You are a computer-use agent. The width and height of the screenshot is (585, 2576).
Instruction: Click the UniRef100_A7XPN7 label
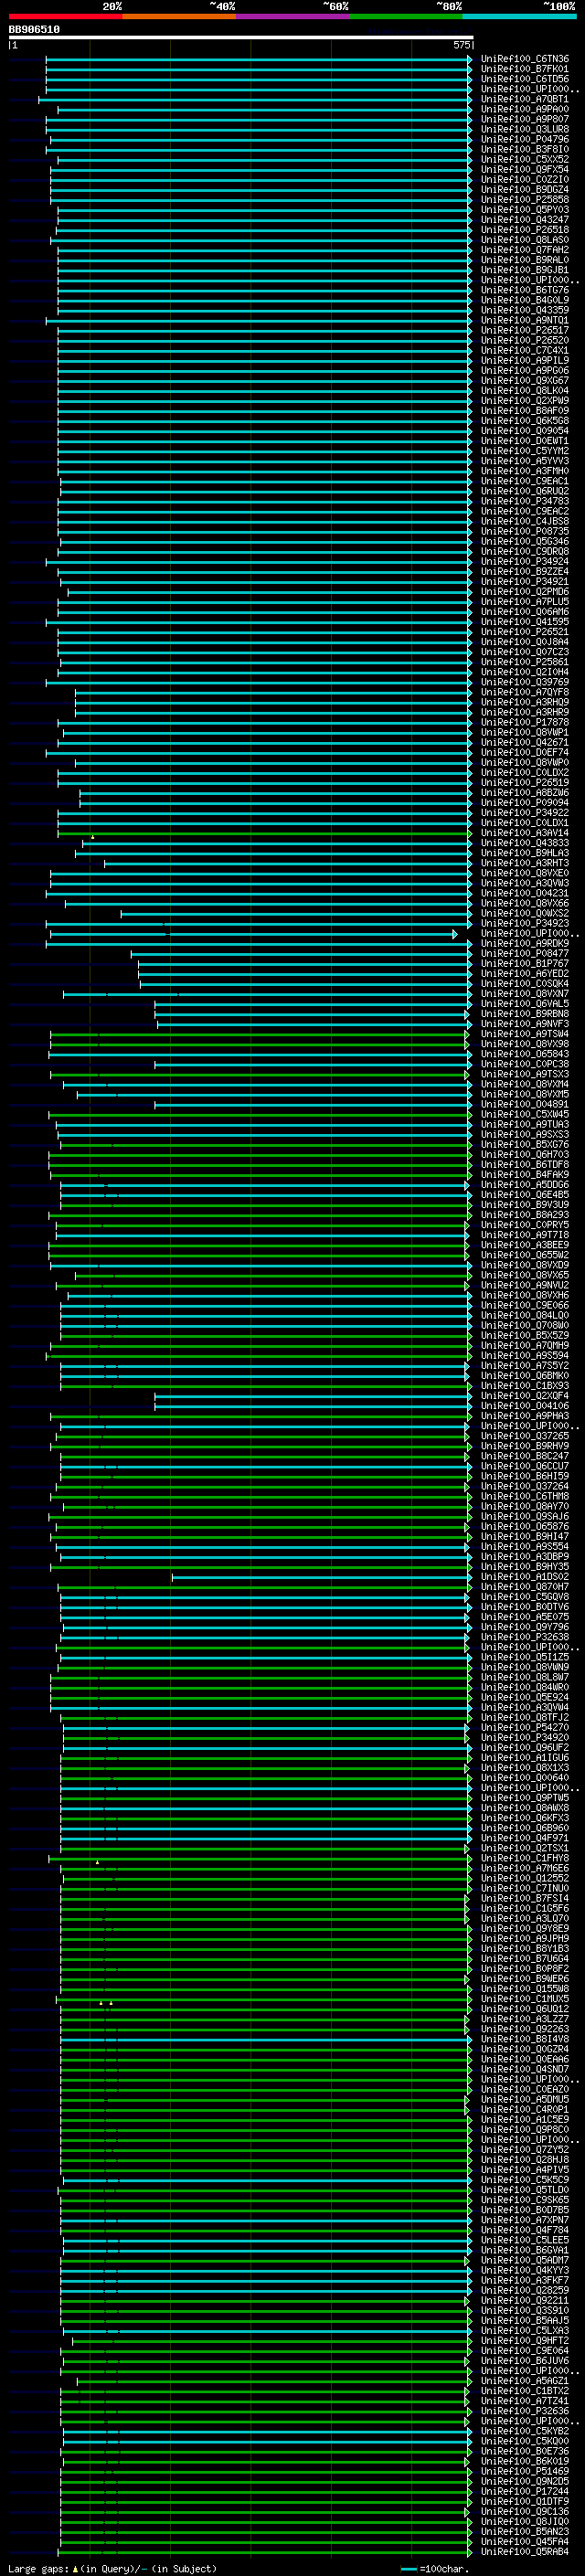(524, 2220)
